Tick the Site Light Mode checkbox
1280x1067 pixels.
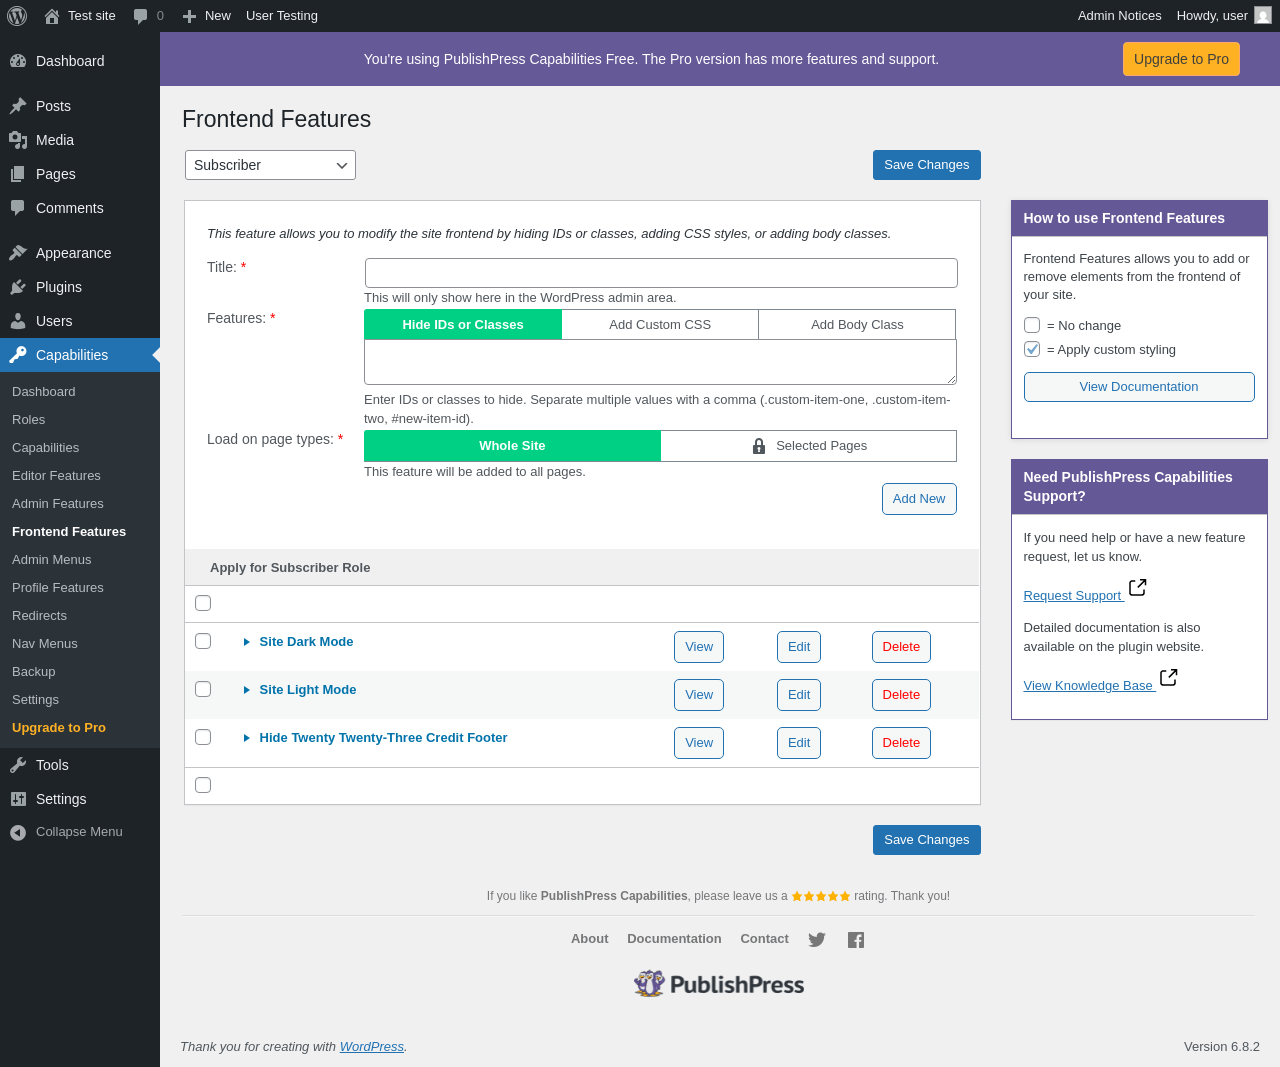coord(203,689)
